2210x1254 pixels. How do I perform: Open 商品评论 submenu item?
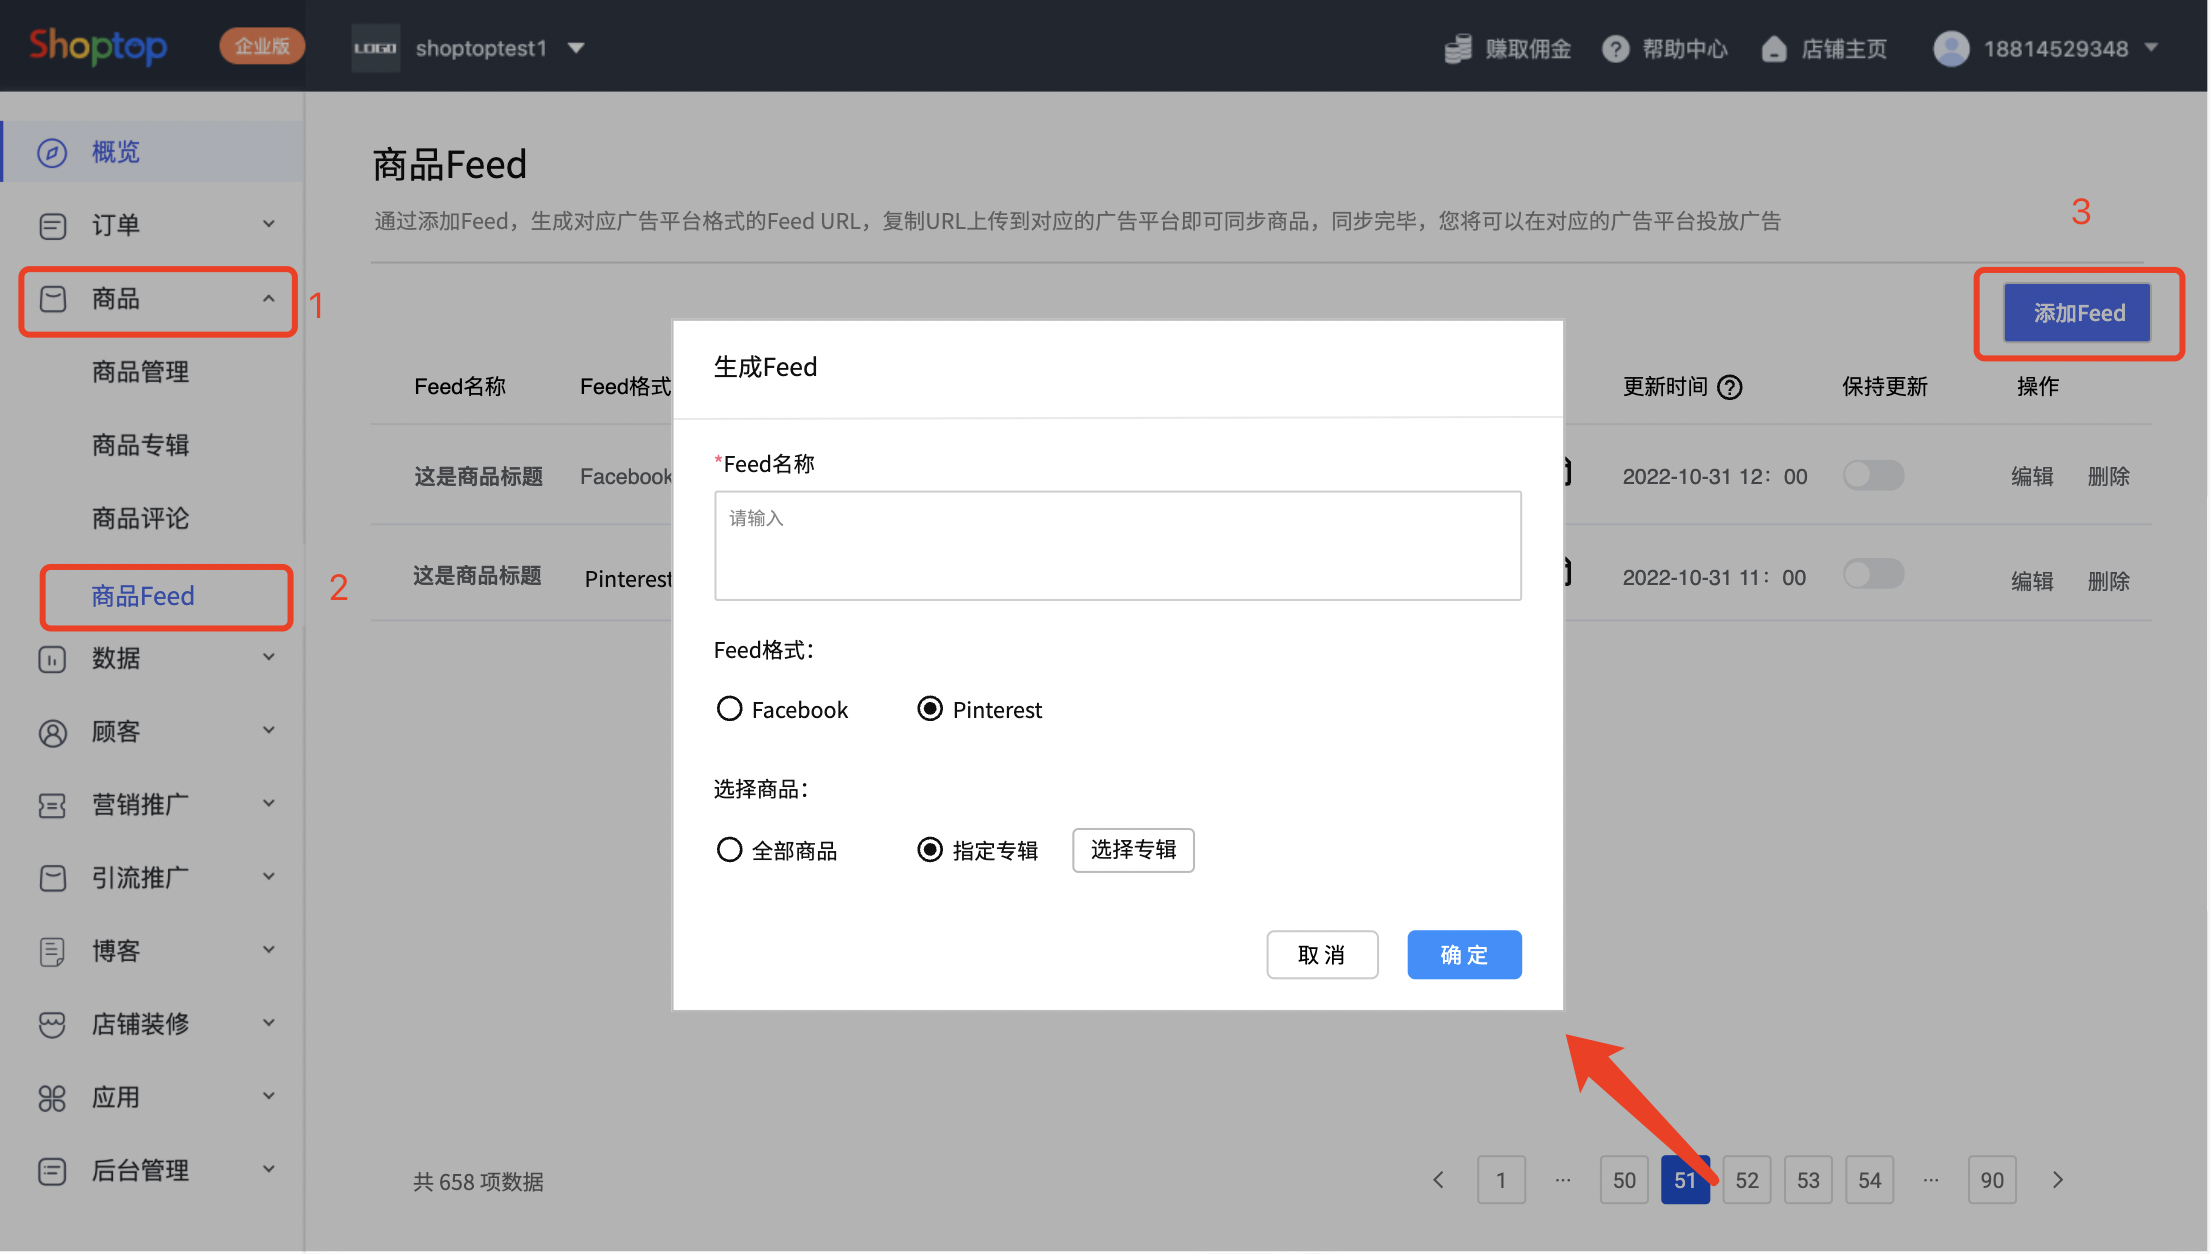(x=140, y=518)
